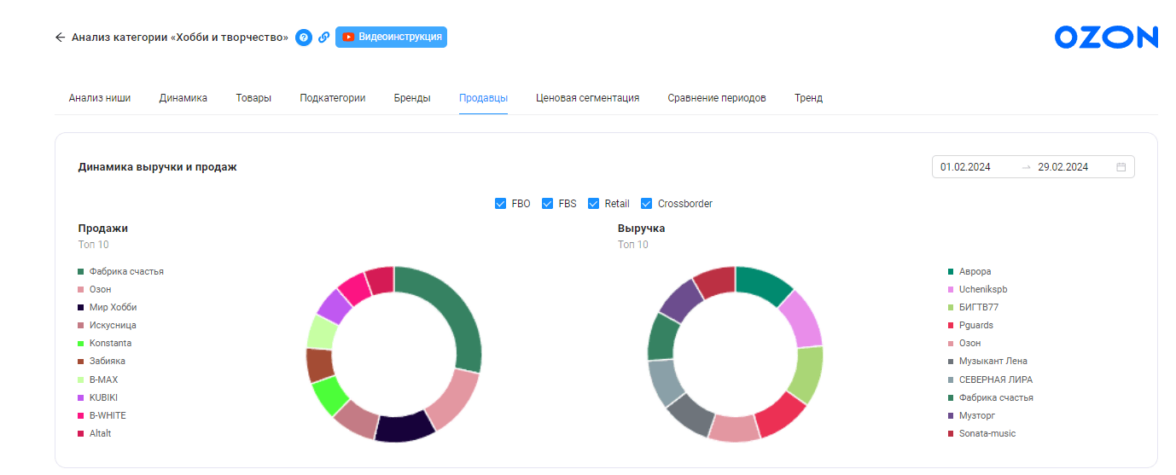This screenshot has height=475, width=1176.
Task: Toggle Забияка legend entry
Action: click(101, 361)
